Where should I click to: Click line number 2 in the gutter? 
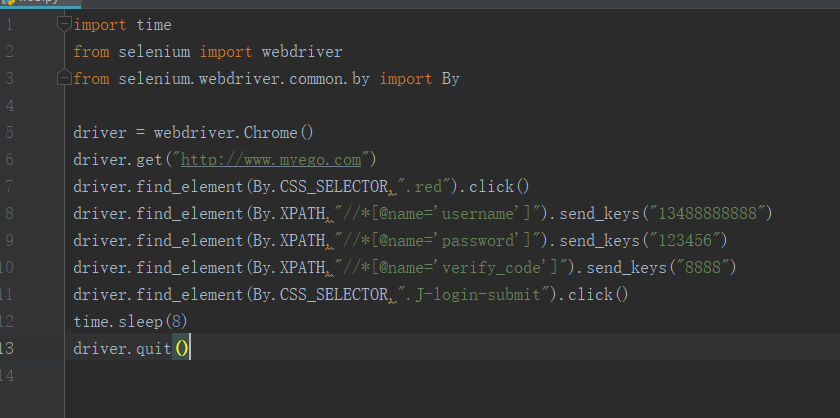[9, 51]
